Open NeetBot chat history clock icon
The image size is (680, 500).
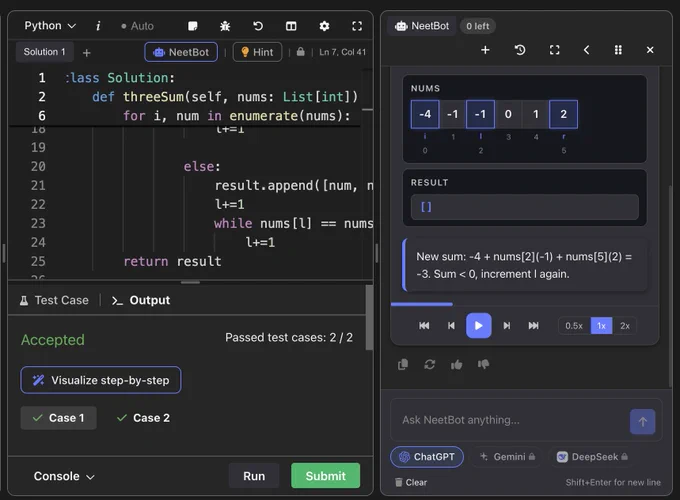point(520,50)
